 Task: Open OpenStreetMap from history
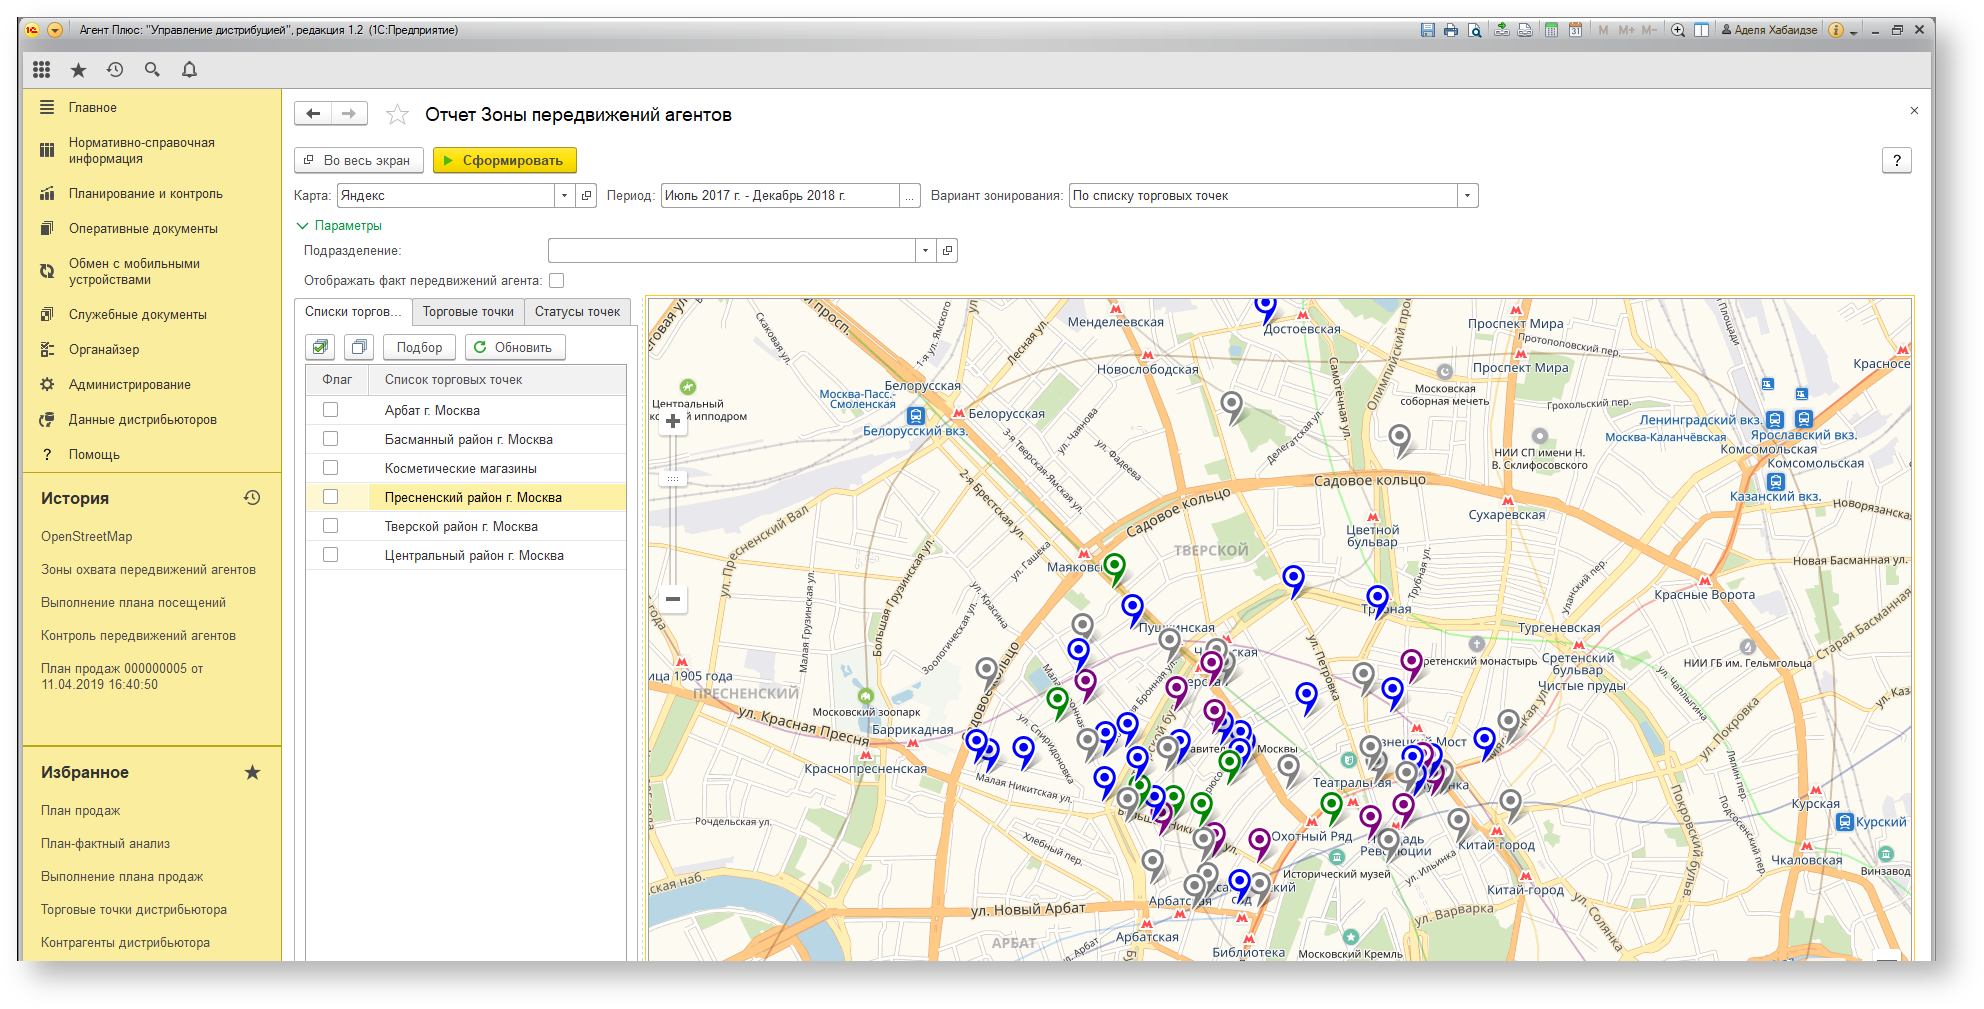click(87, 537)
